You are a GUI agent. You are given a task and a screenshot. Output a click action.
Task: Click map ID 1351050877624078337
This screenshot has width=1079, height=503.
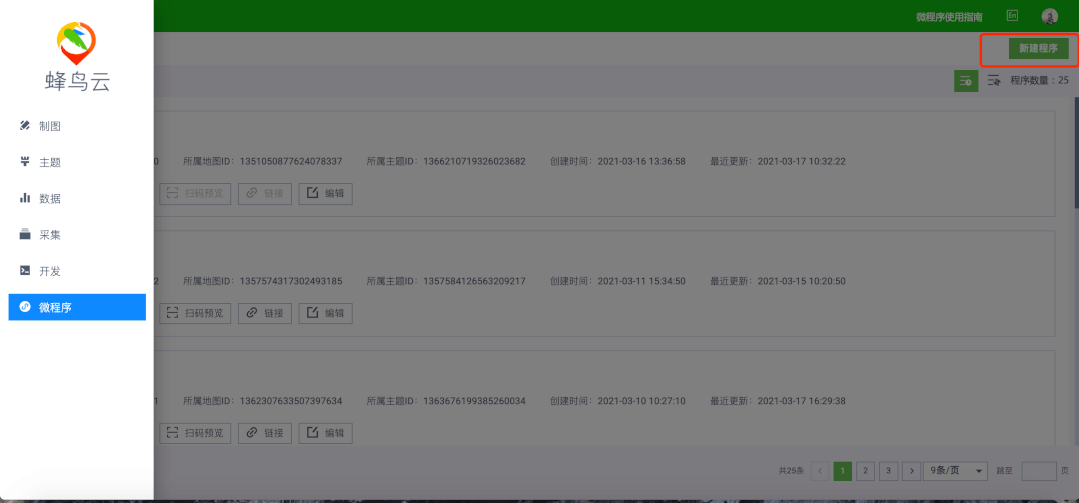pyautogui.click(x=290, y=162)
